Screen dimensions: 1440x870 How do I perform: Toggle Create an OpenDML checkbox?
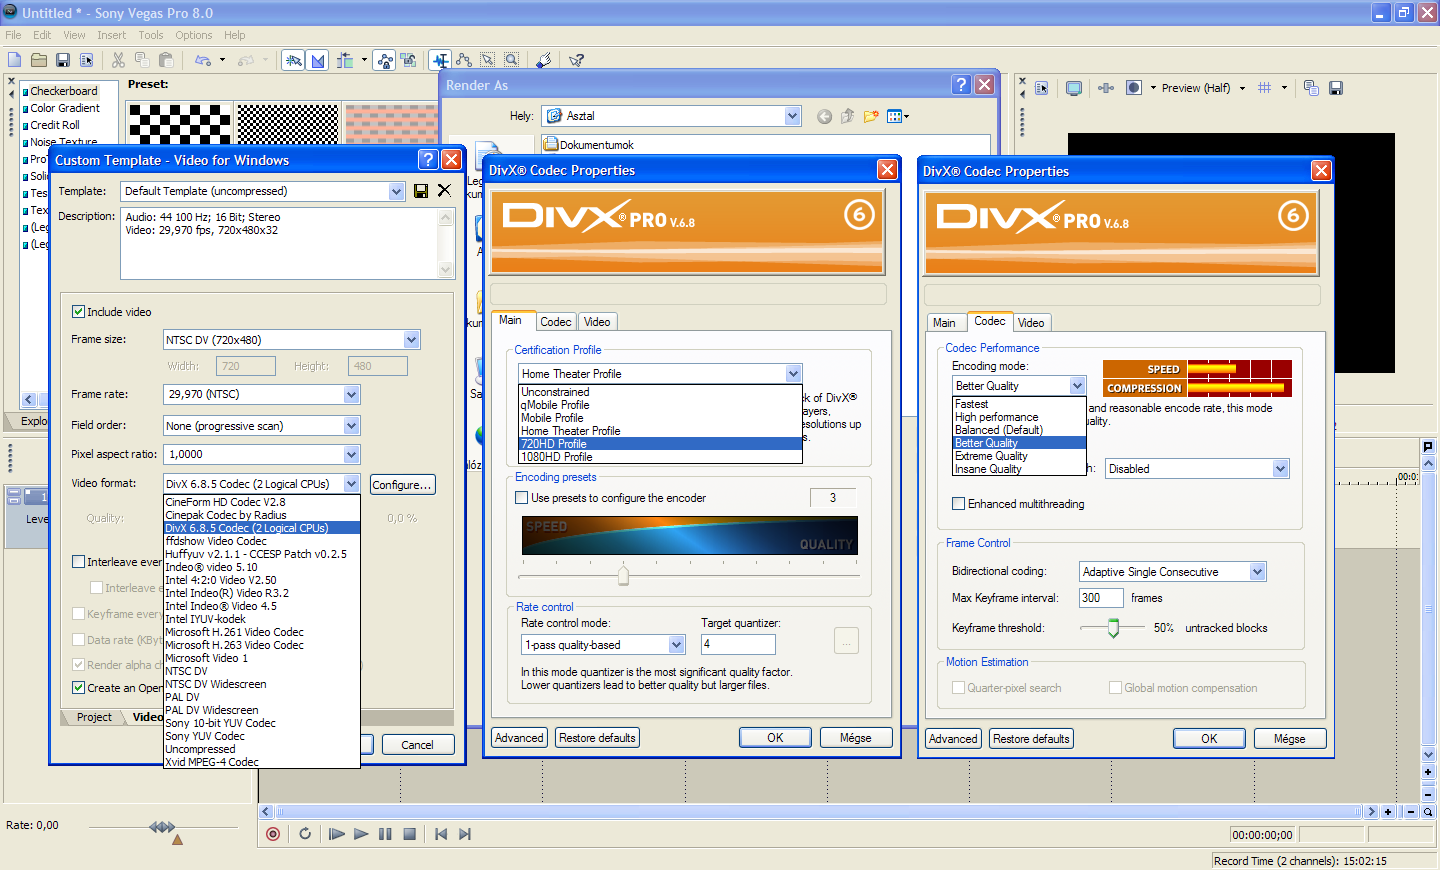point(78,688)
